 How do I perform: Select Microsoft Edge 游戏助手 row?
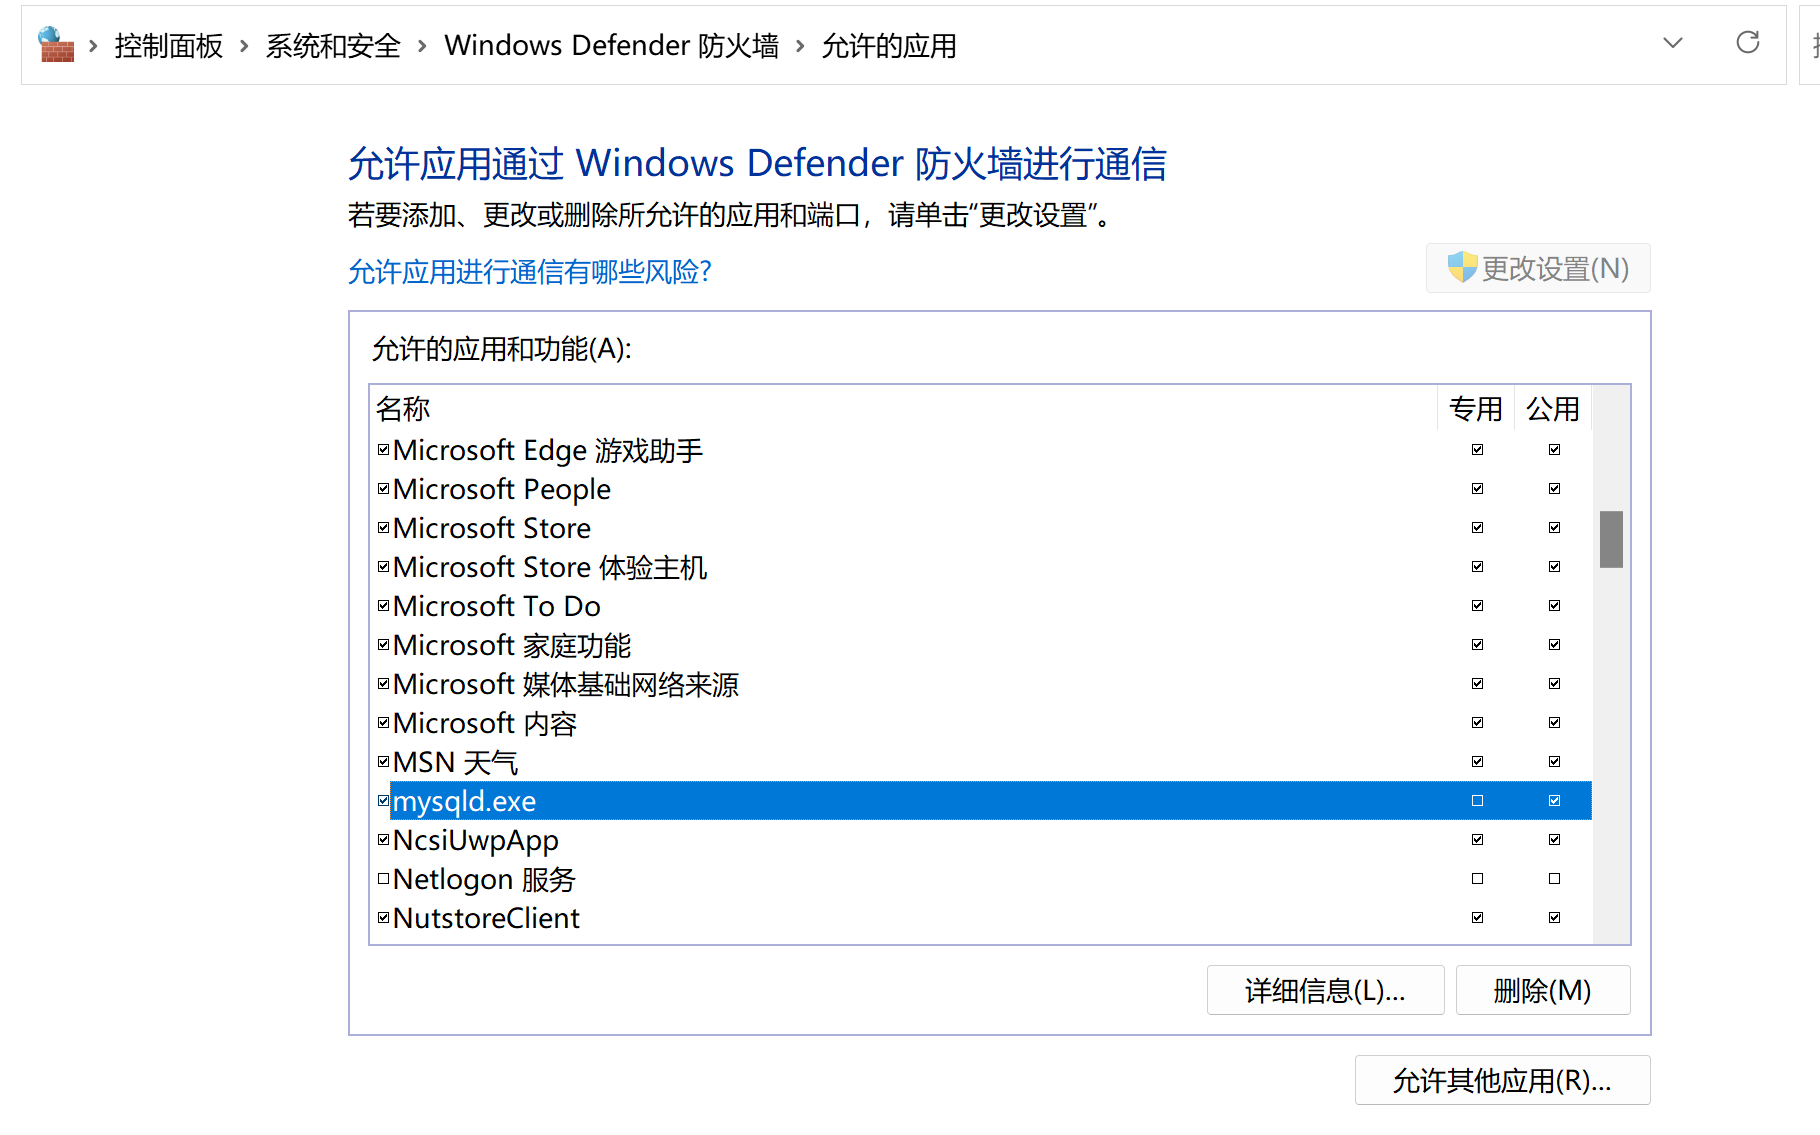point(981,450)
